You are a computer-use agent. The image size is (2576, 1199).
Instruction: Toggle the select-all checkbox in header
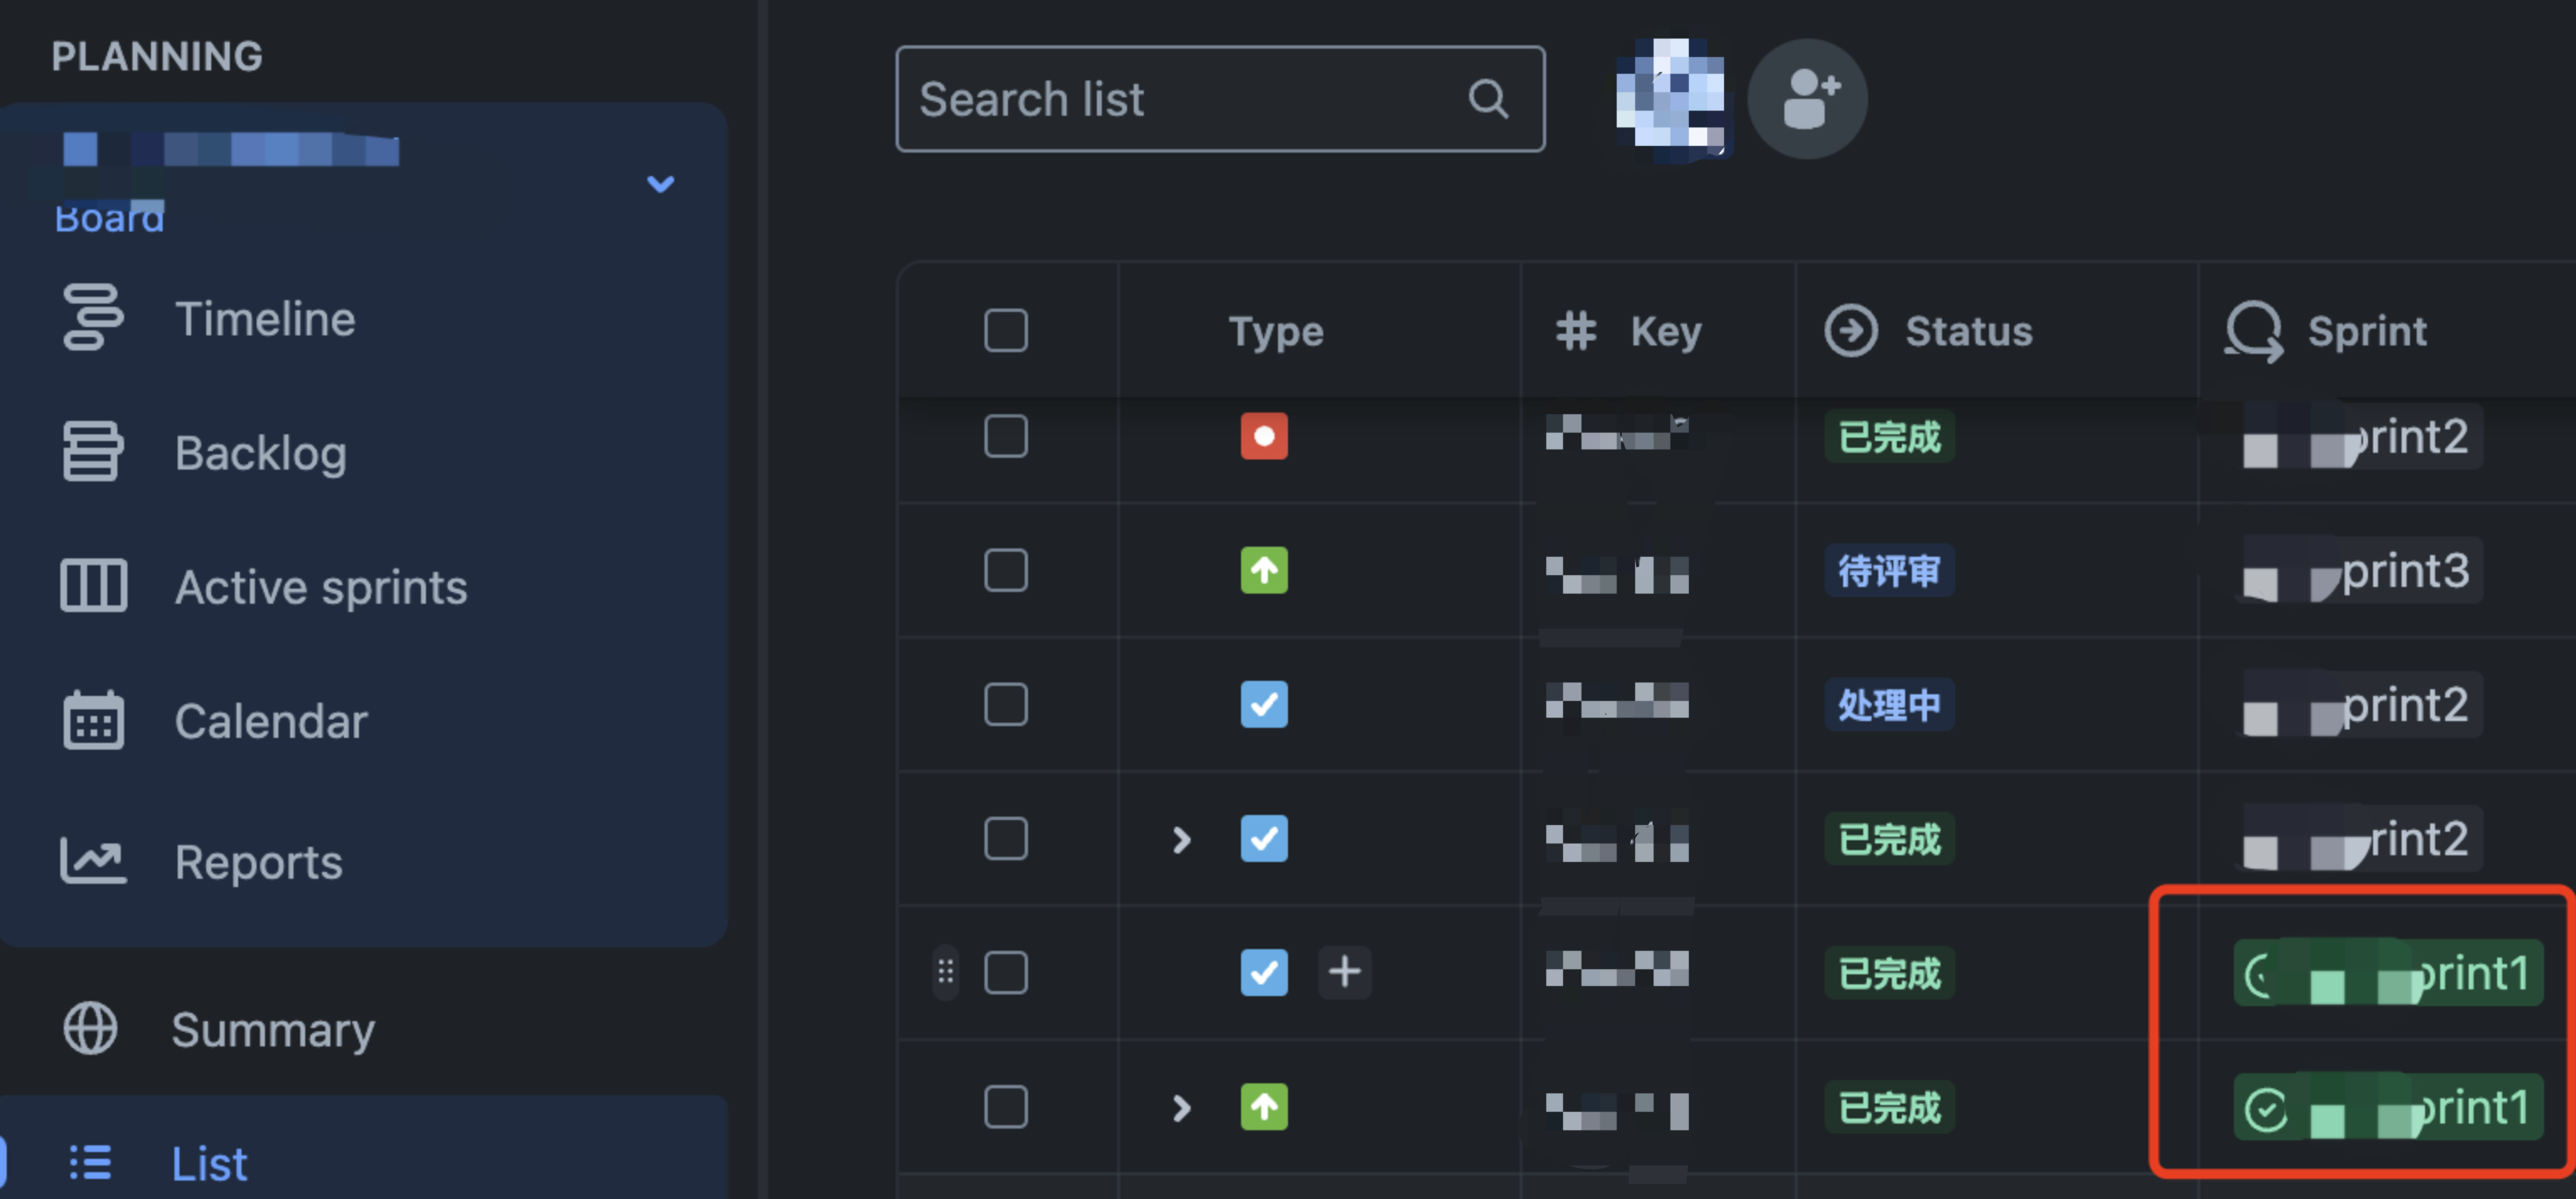click(x=1006, y=331)
